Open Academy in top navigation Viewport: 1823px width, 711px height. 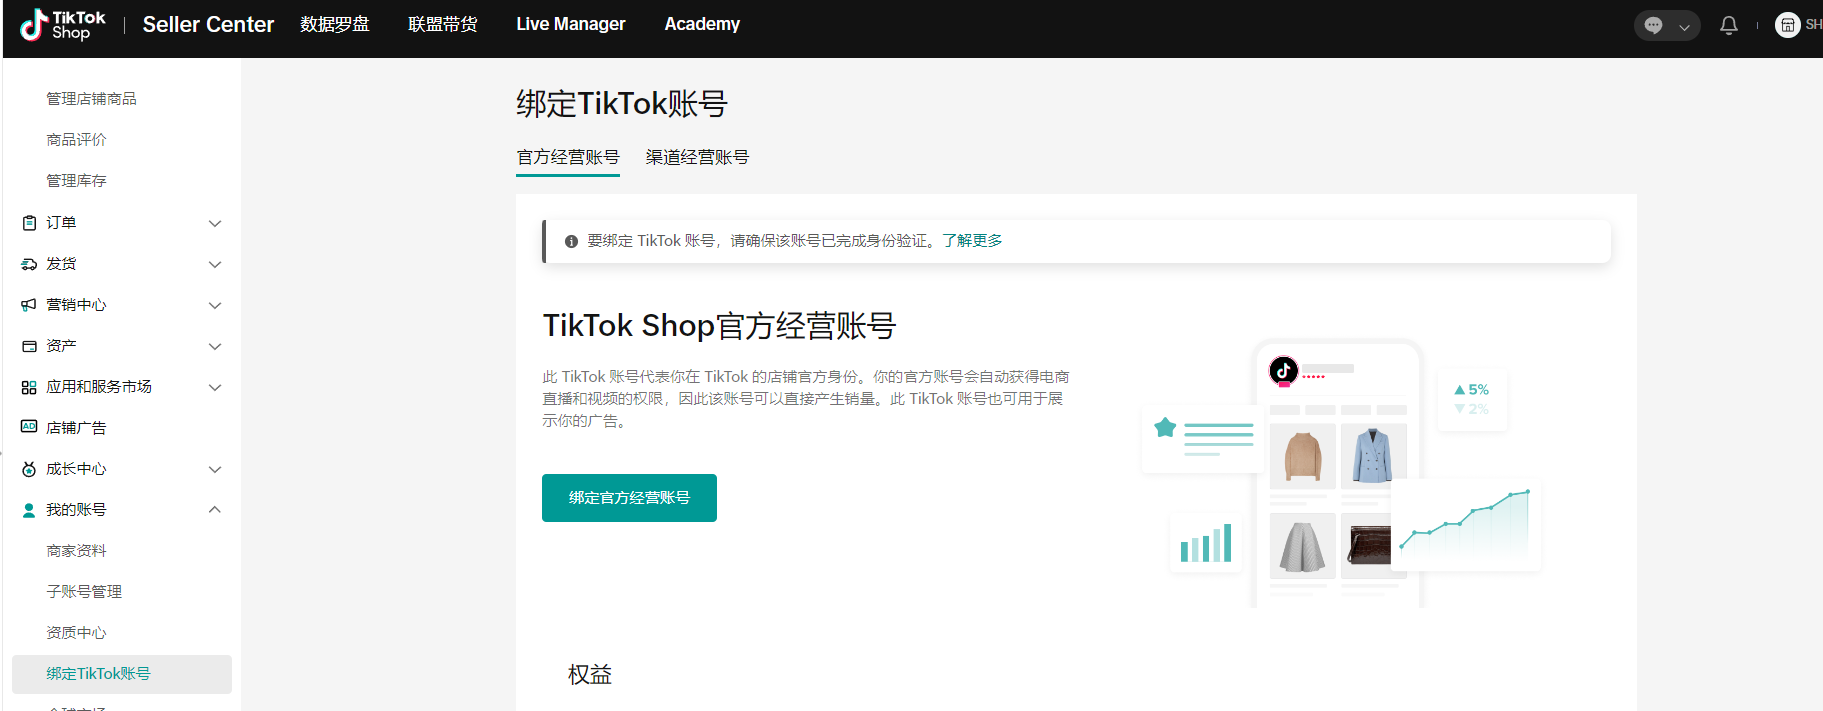coord(702,24)
